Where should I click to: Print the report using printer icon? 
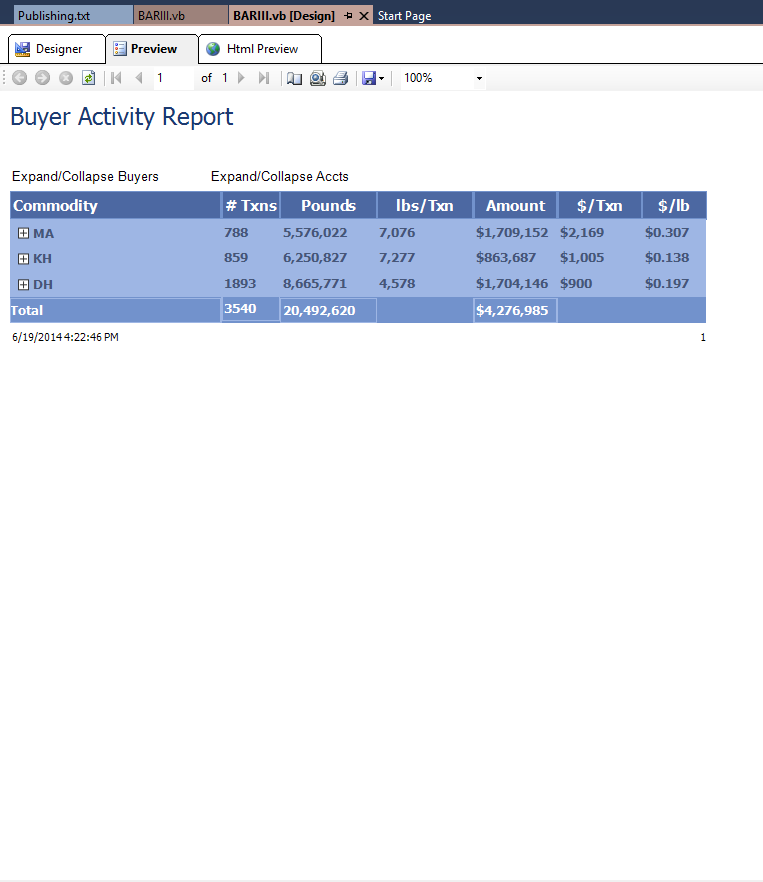point(341,78)
